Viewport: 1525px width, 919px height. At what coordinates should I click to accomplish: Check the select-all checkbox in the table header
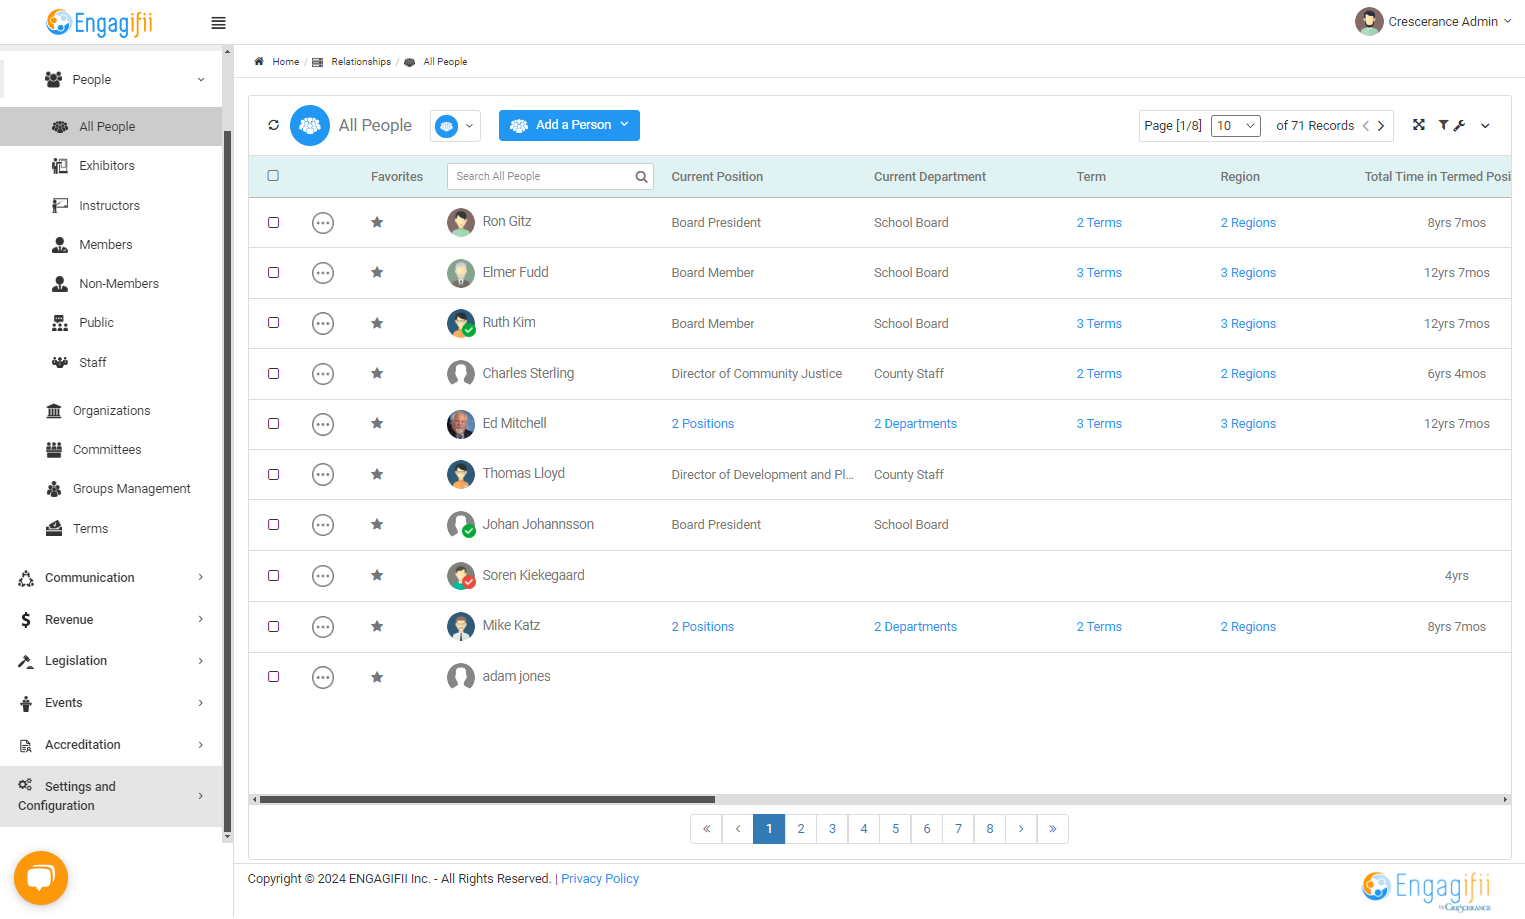[x=273, y=176]
